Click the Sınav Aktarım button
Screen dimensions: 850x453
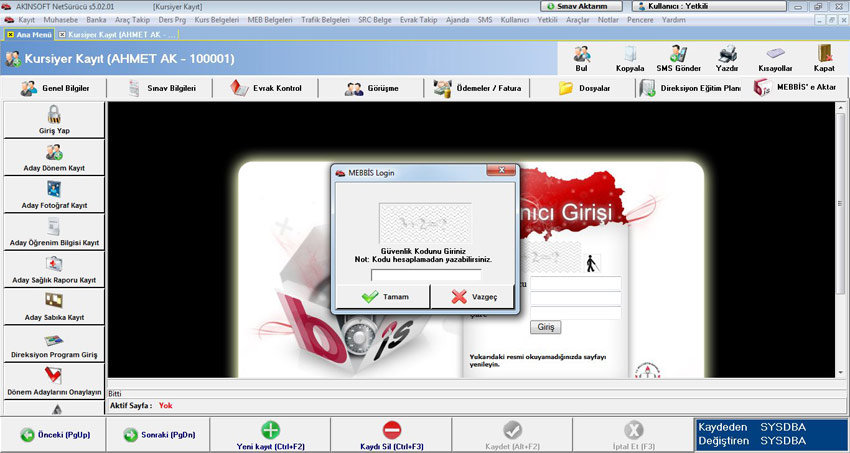pos(582,7)
